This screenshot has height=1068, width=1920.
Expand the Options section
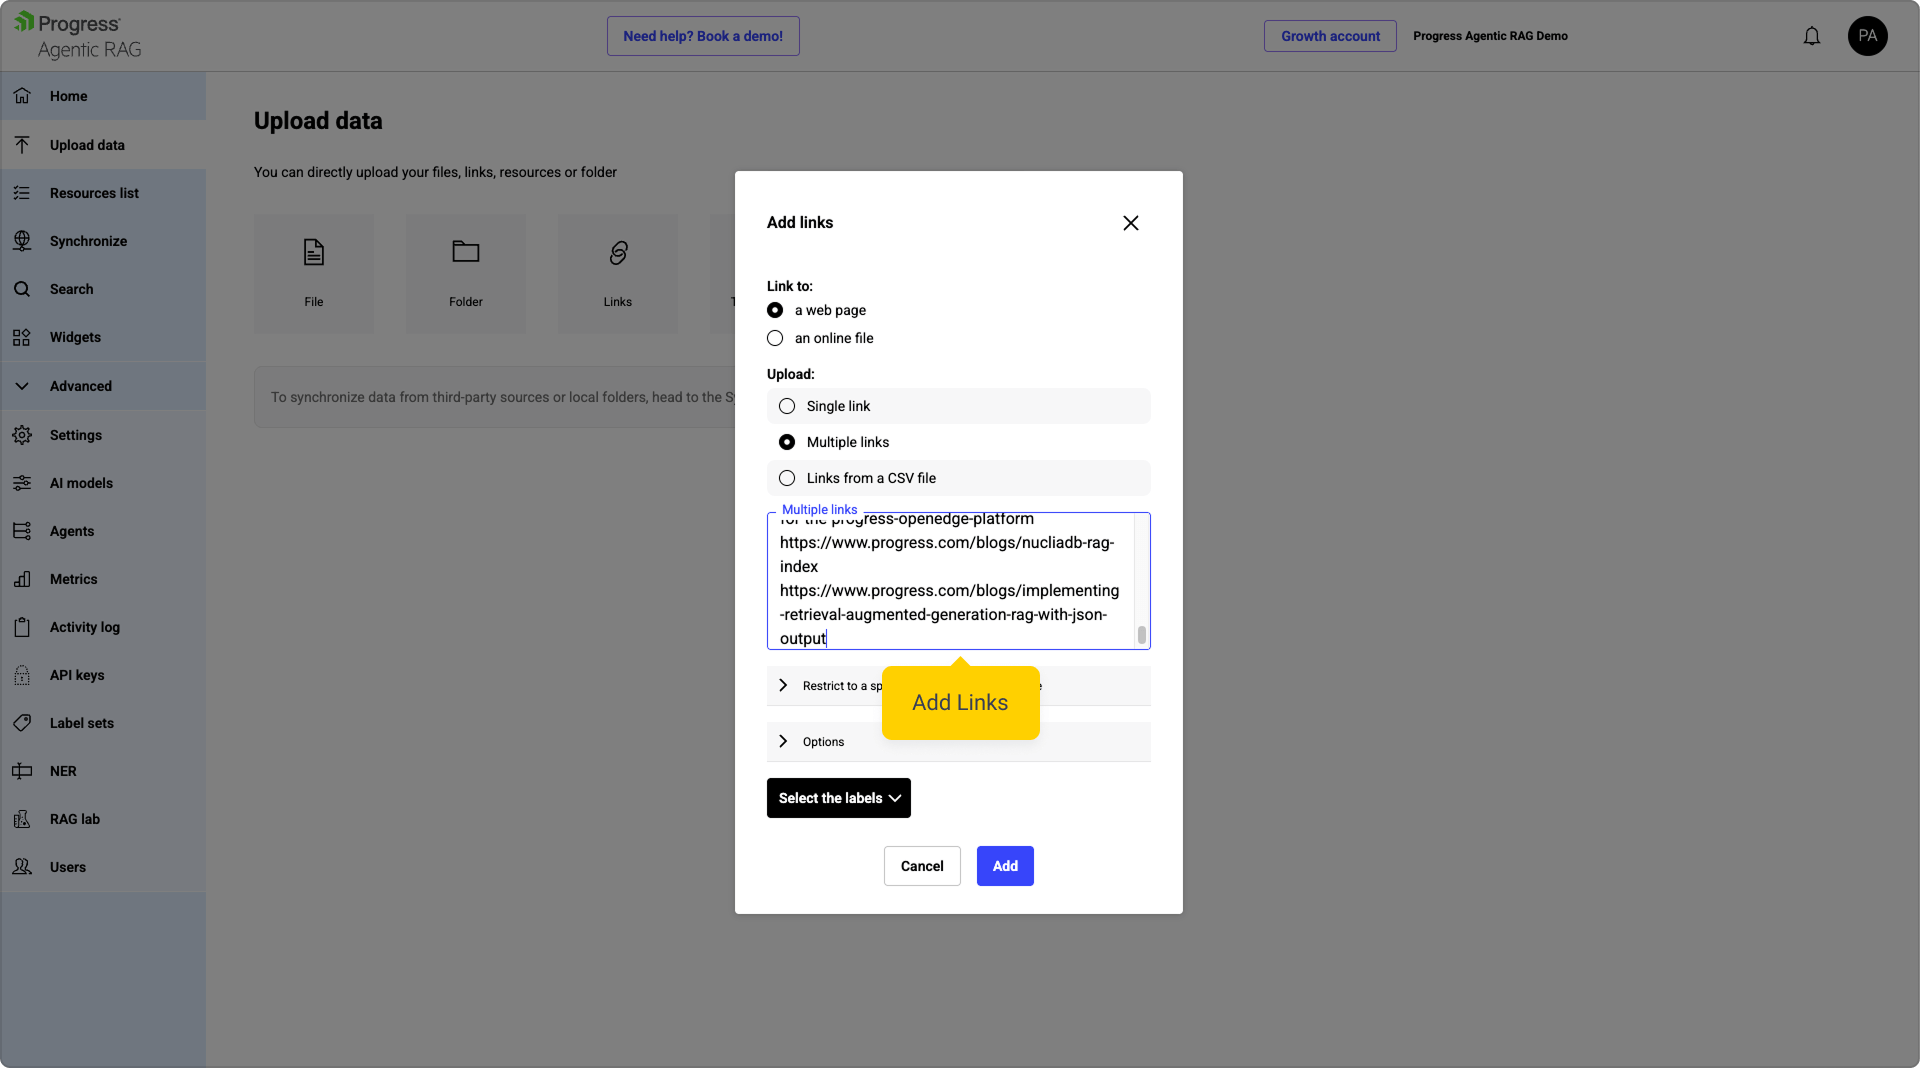[x=823, y=742]
